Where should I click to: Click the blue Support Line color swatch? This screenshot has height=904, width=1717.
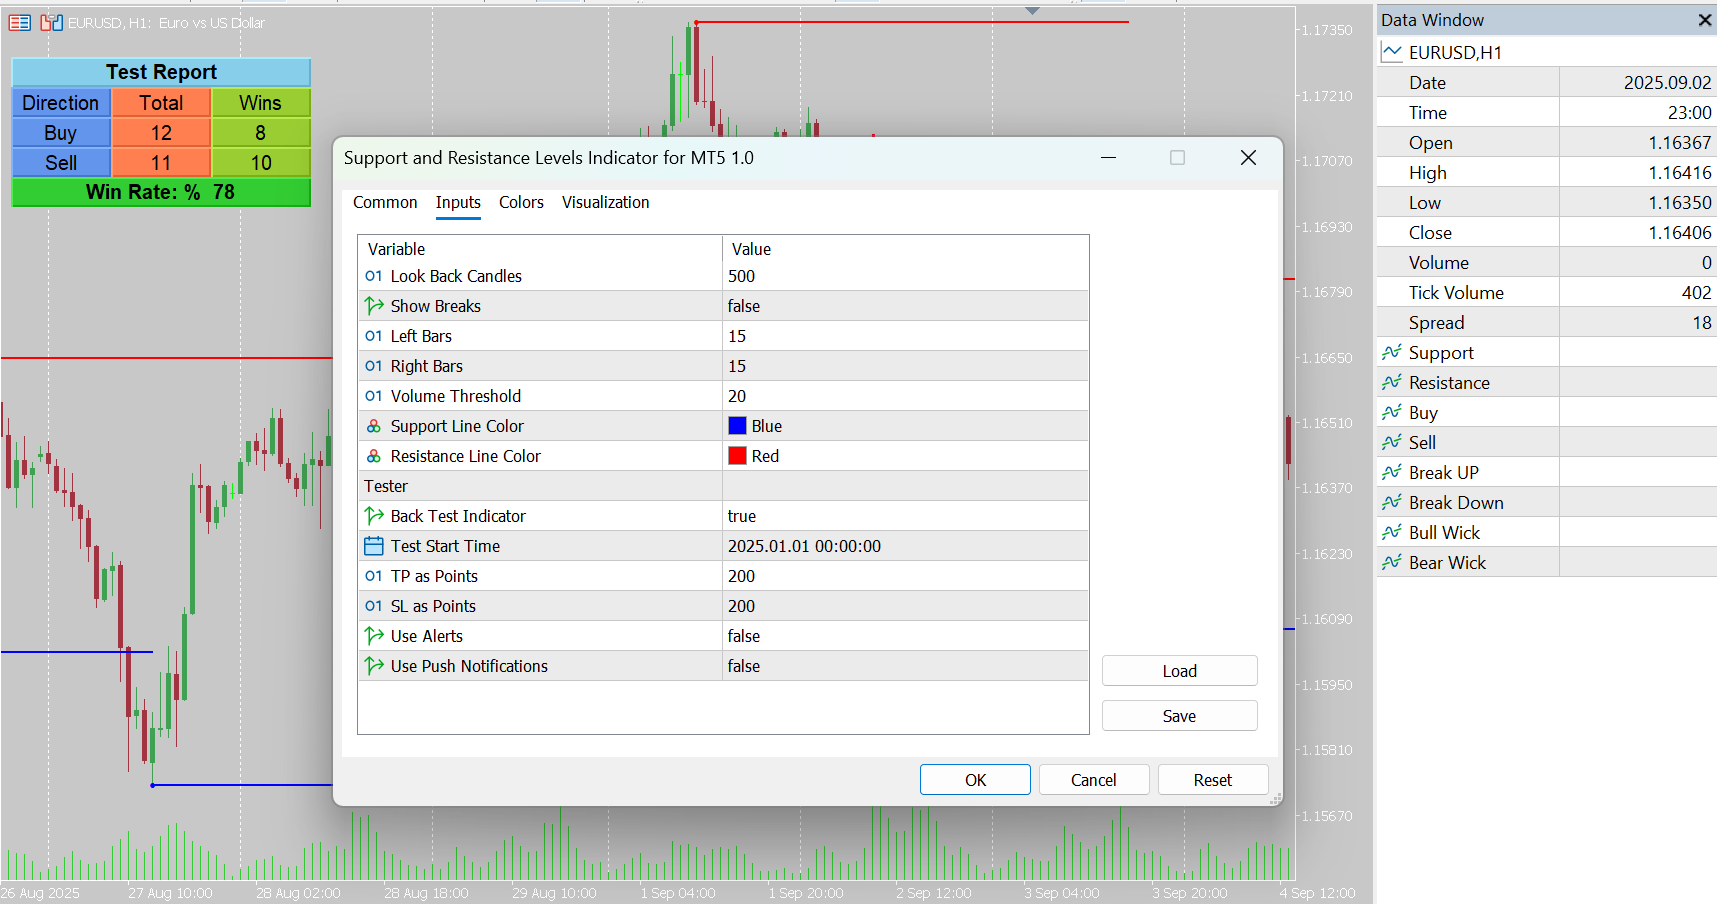(x=738, y=426)
